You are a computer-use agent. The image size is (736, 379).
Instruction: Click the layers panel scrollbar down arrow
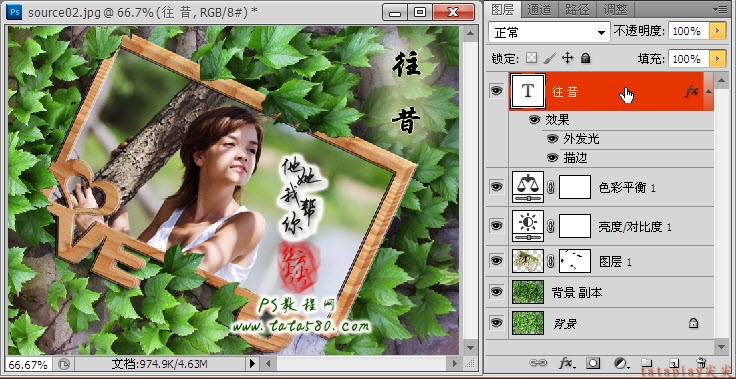click(721, 346)
